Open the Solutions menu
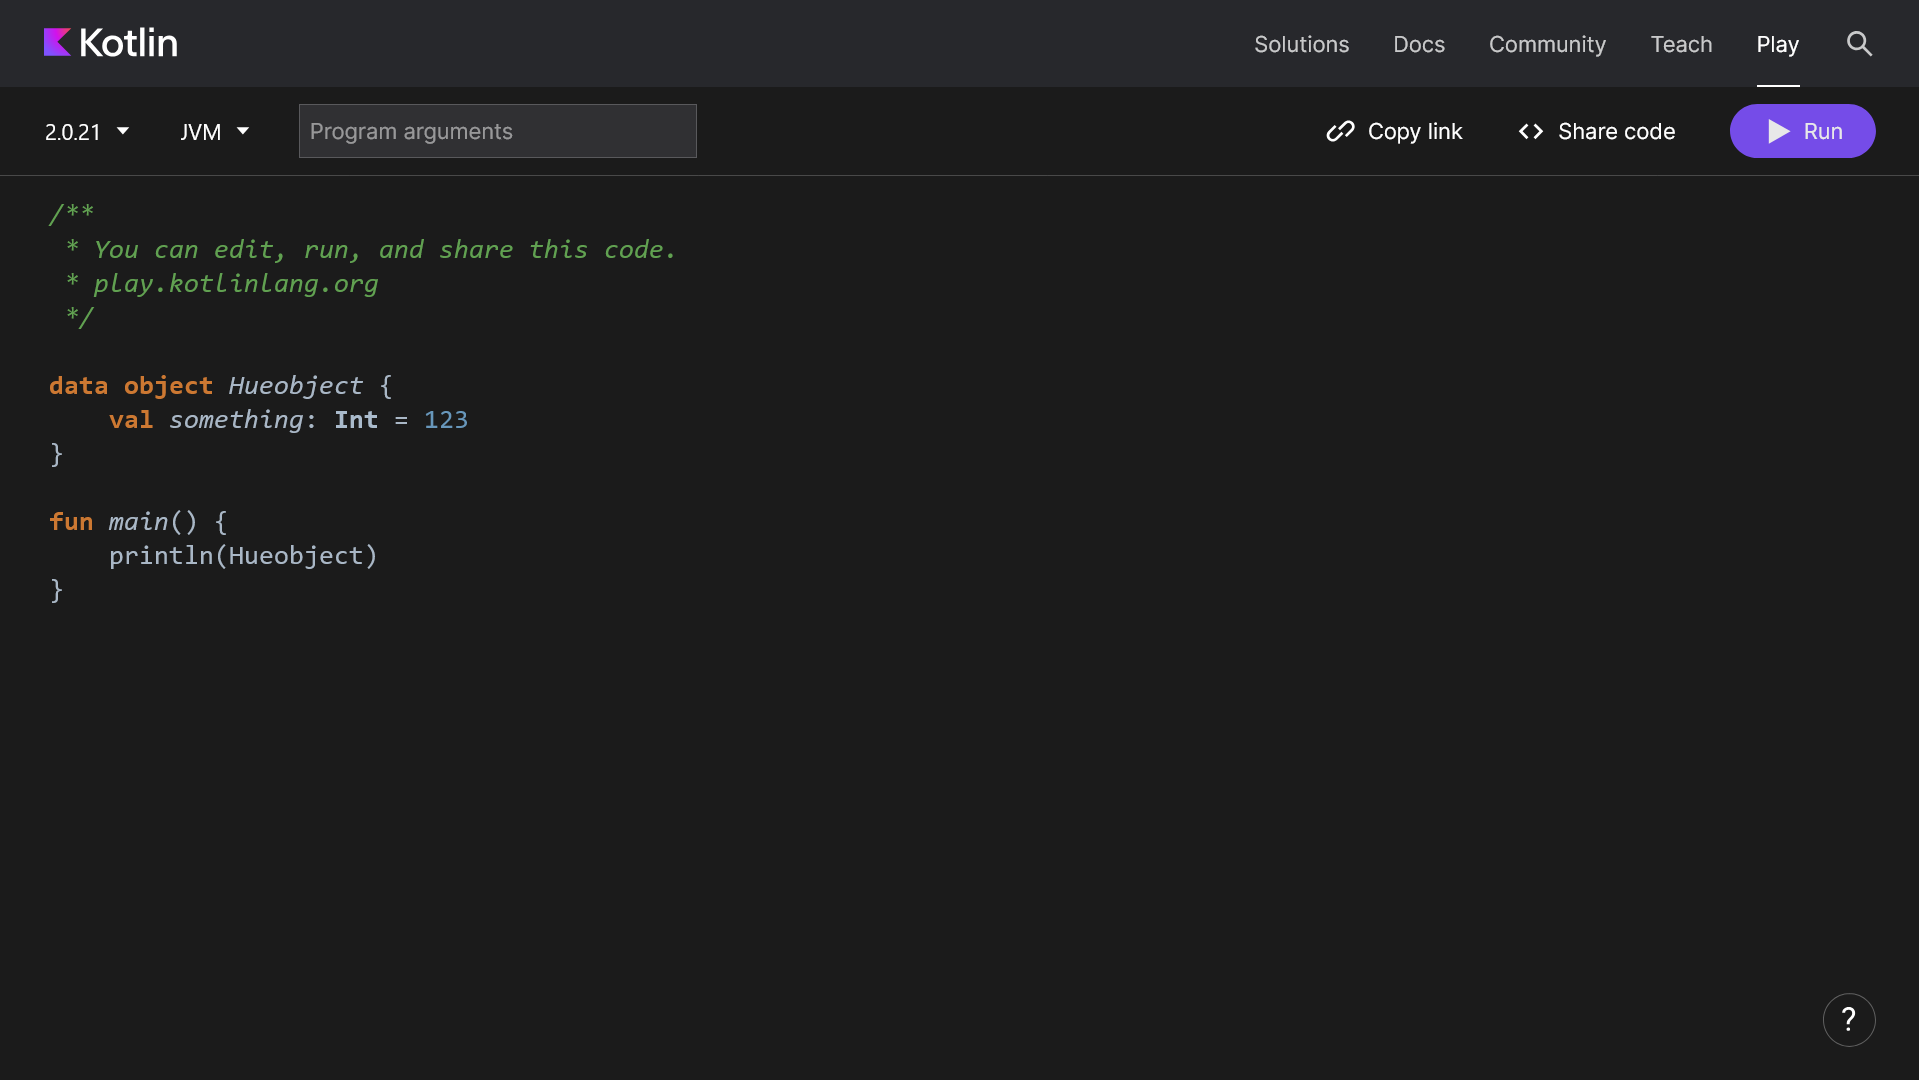The height and width of the screenshot is (1080, 1919). click(1301, 44)
